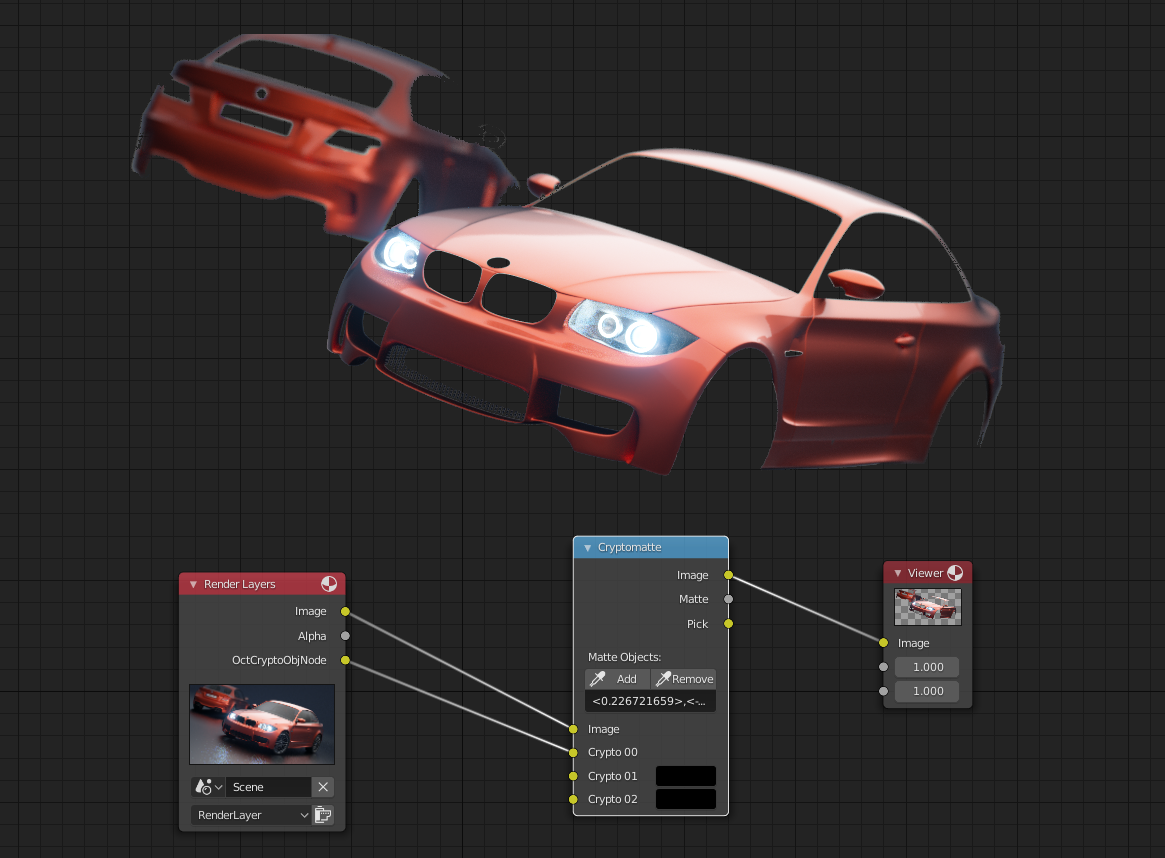Open the scene browse icon dropdown
Screen dimensions: 1165x858
[208, 787]
